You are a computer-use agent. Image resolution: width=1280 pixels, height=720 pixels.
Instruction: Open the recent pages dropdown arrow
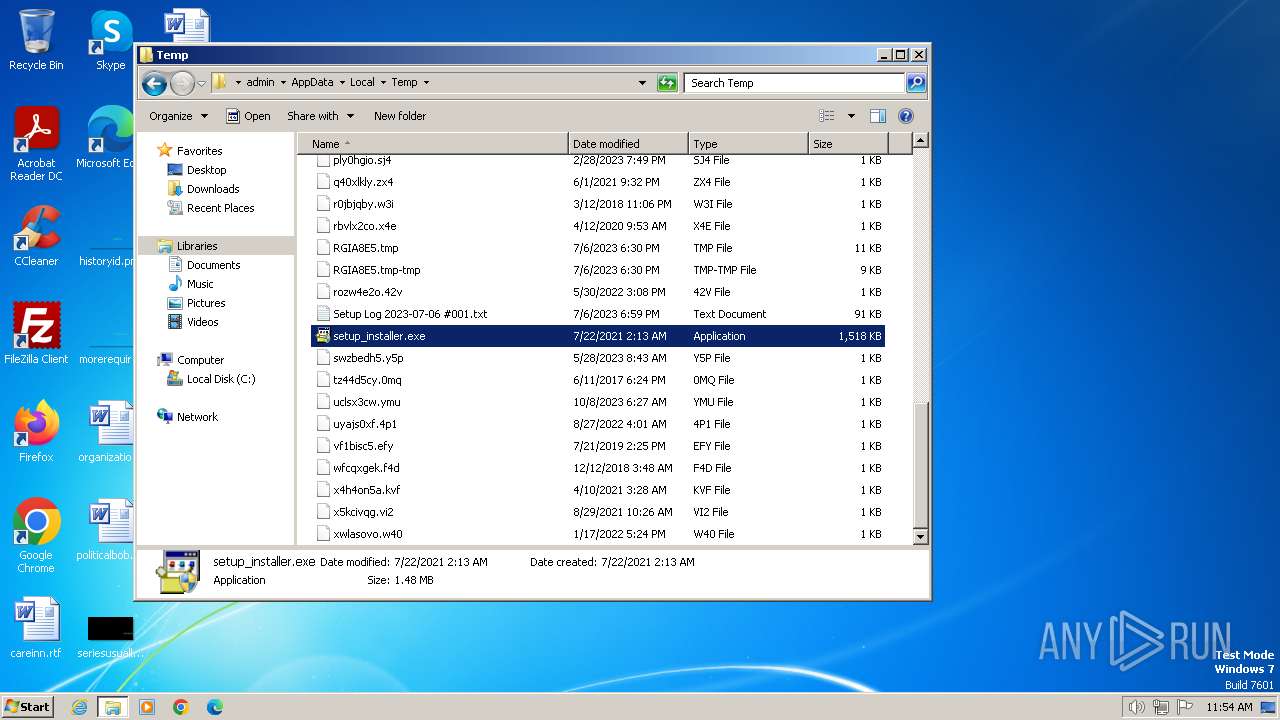tap(201, 83)
